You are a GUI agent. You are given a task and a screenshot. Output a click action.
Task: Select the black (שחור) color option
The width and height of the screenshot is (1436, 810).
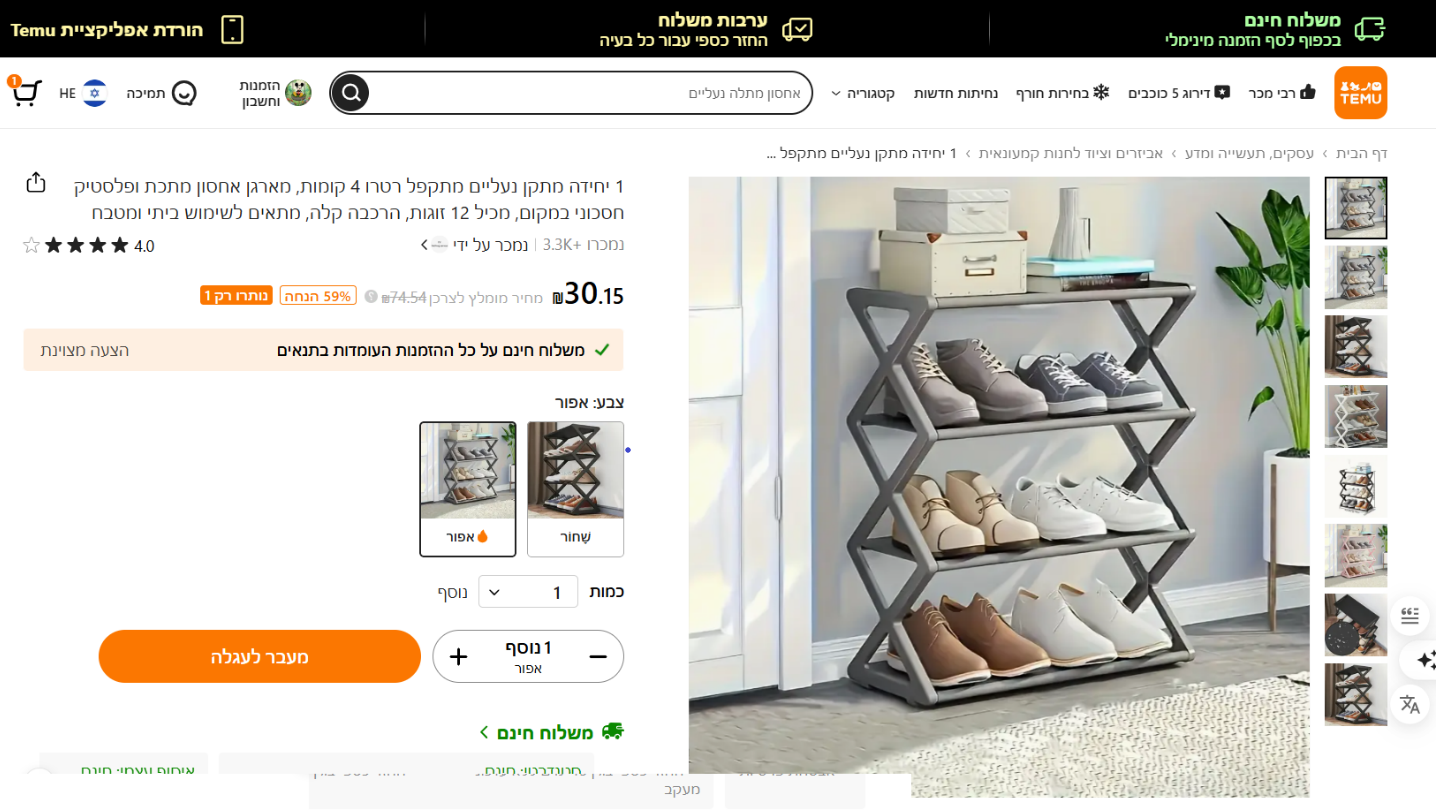[x=575, y=488]
